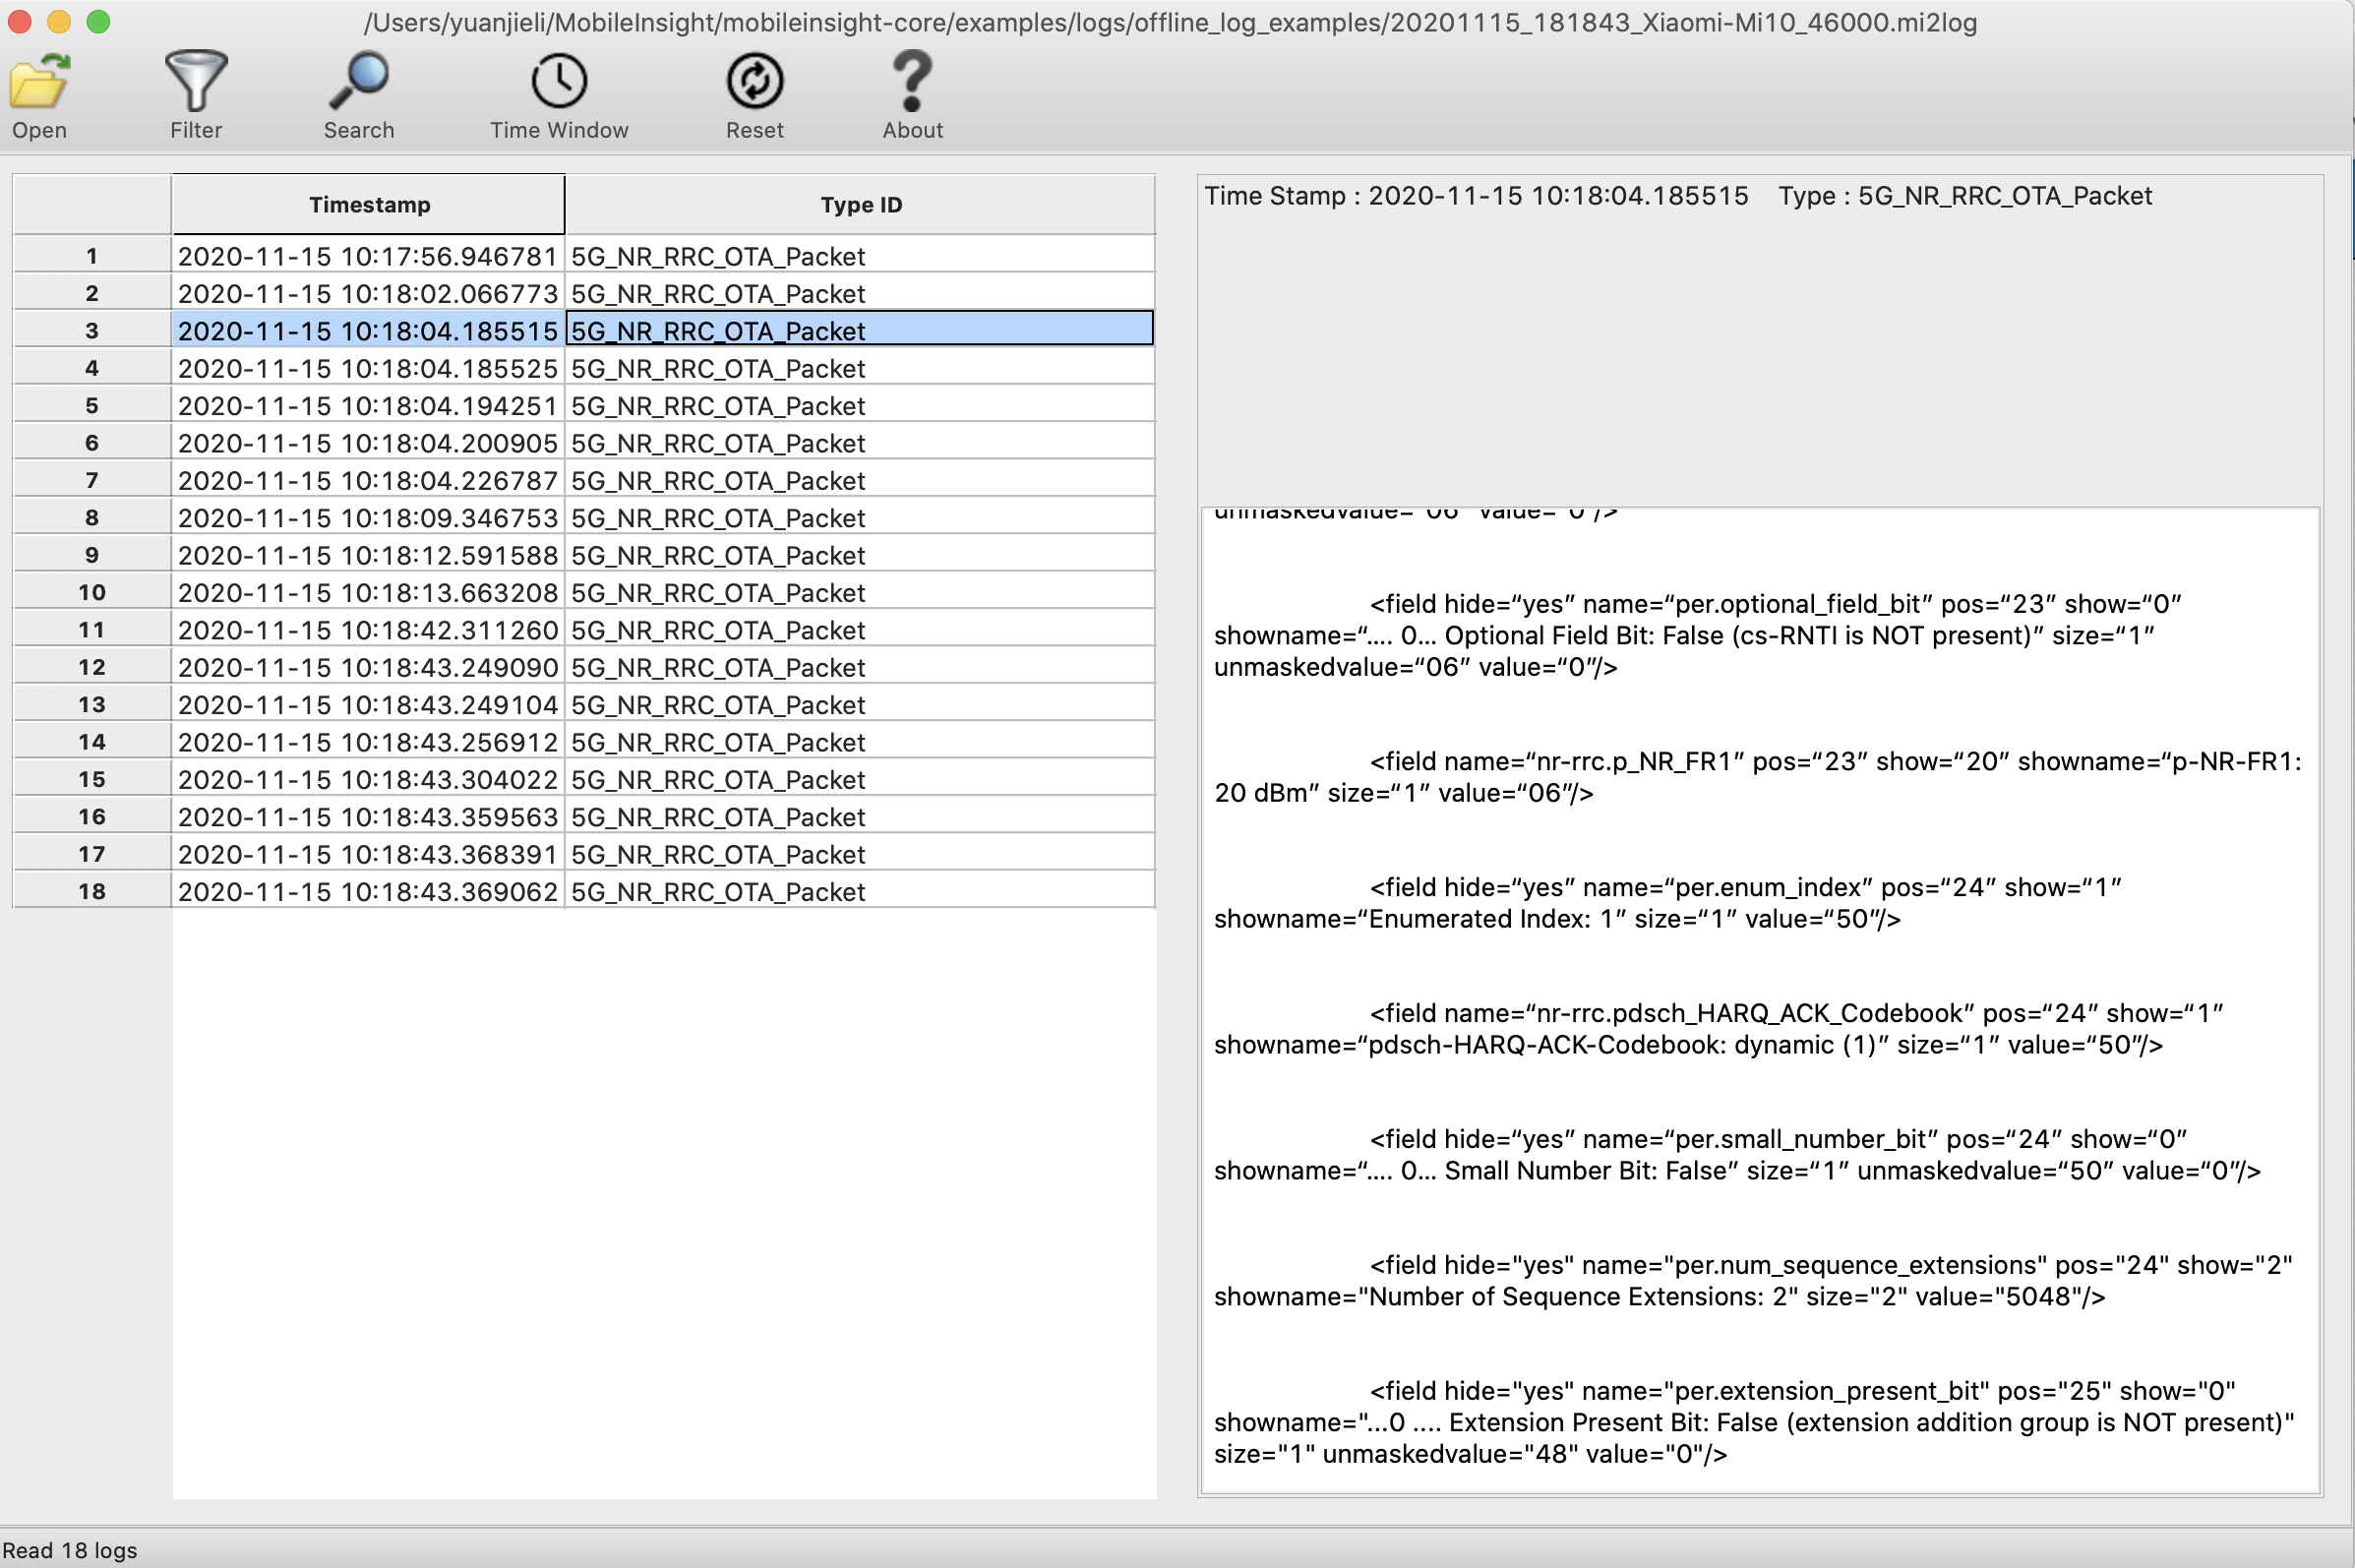Select timestamp 2020-11-15 10:18:04.194251
The height and width of the screenshot is (1568, 2355).
tap(368, 405)
